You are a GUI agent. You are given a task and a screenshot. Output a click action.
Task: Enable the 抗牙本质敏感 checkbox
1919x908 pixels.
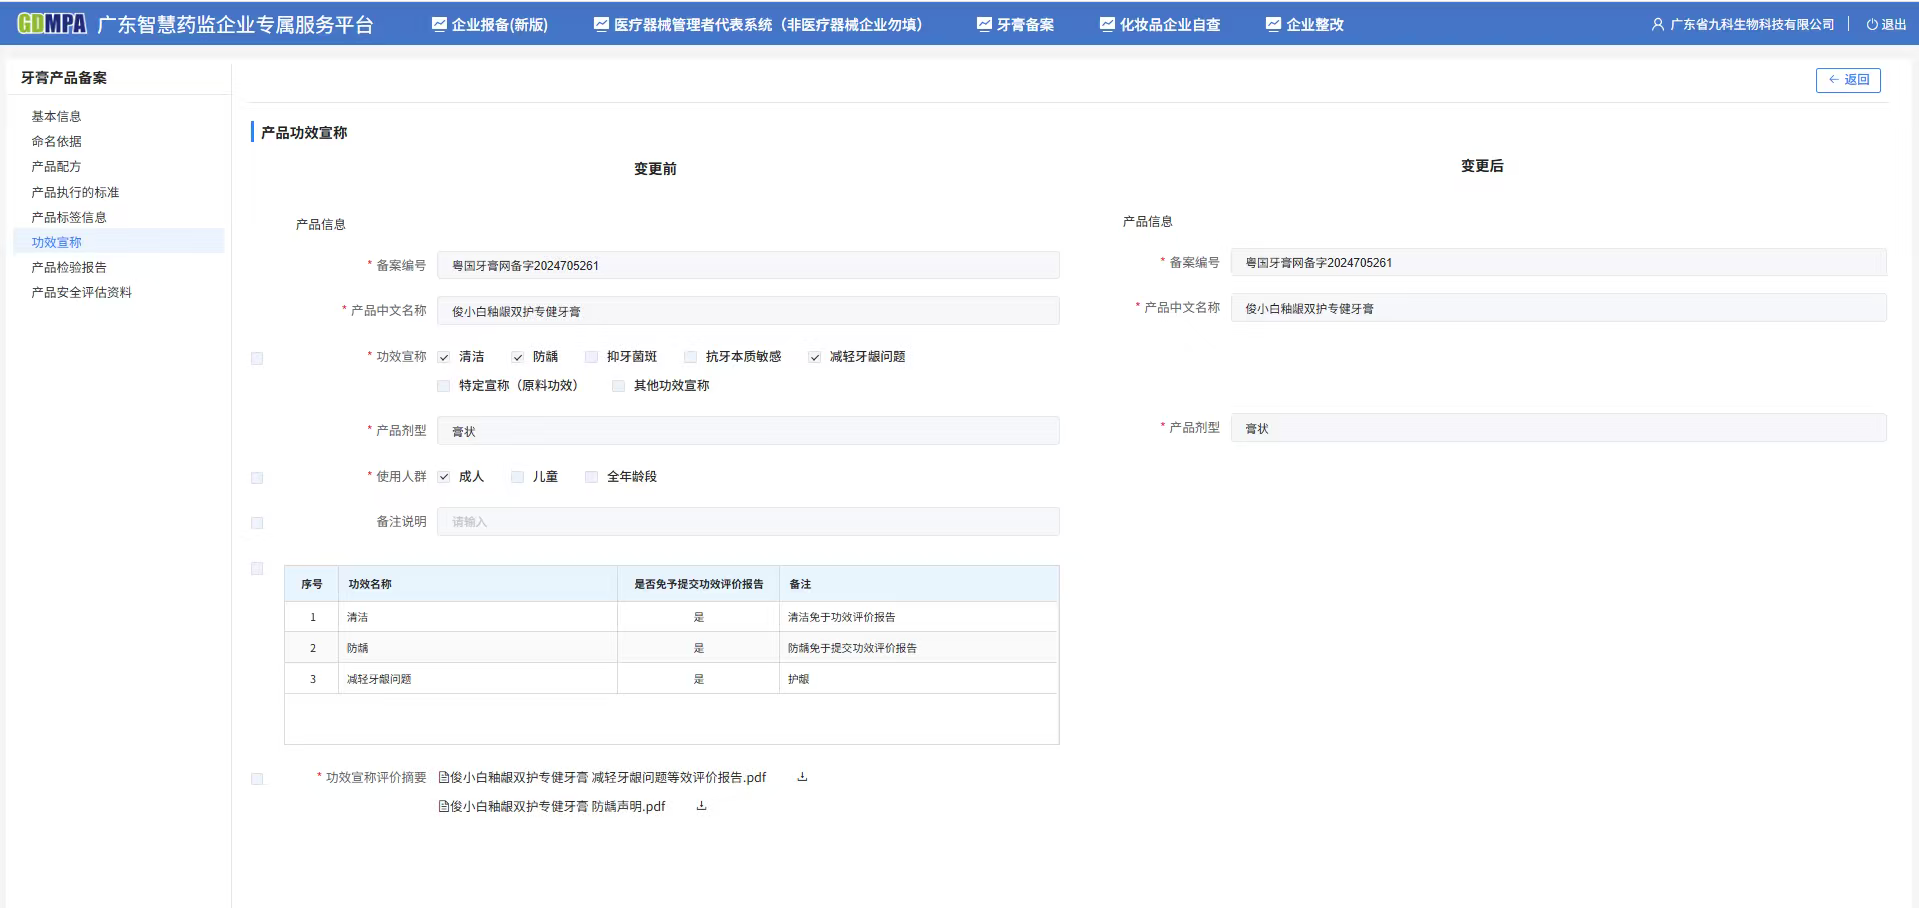(x=690, y=356)
